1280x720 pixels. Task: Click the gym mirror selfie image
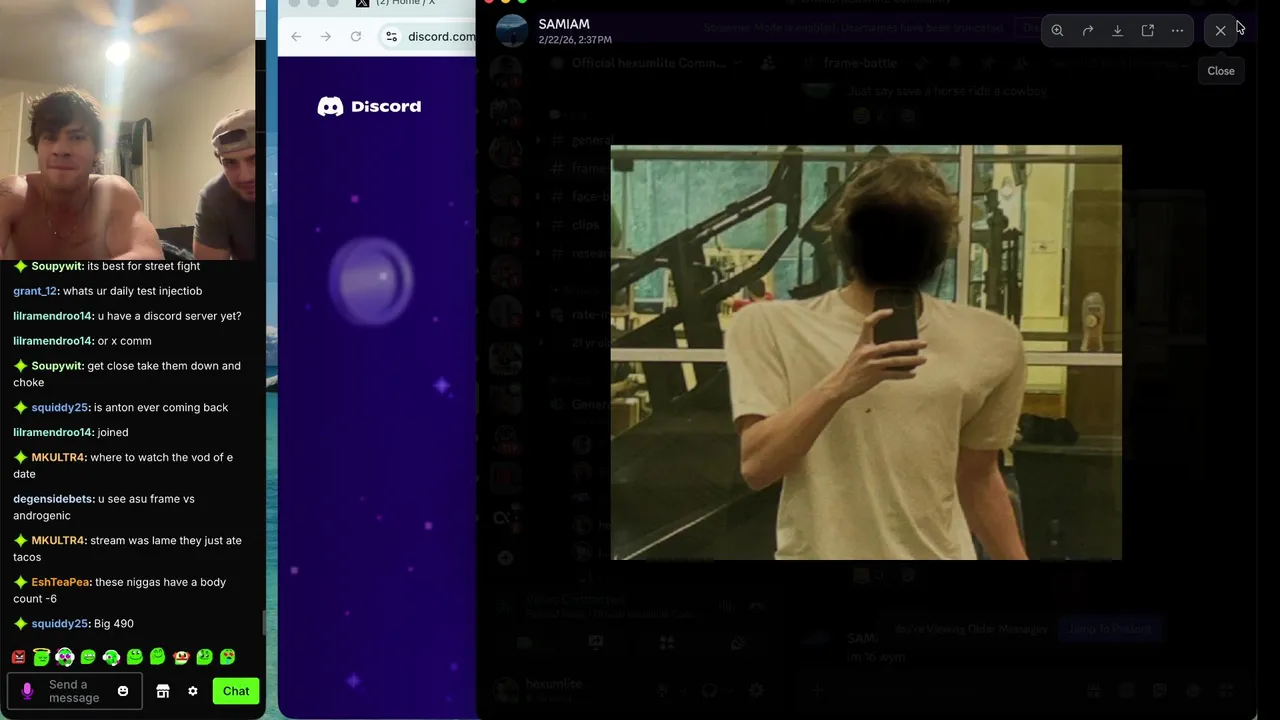(x=866, y=352)
